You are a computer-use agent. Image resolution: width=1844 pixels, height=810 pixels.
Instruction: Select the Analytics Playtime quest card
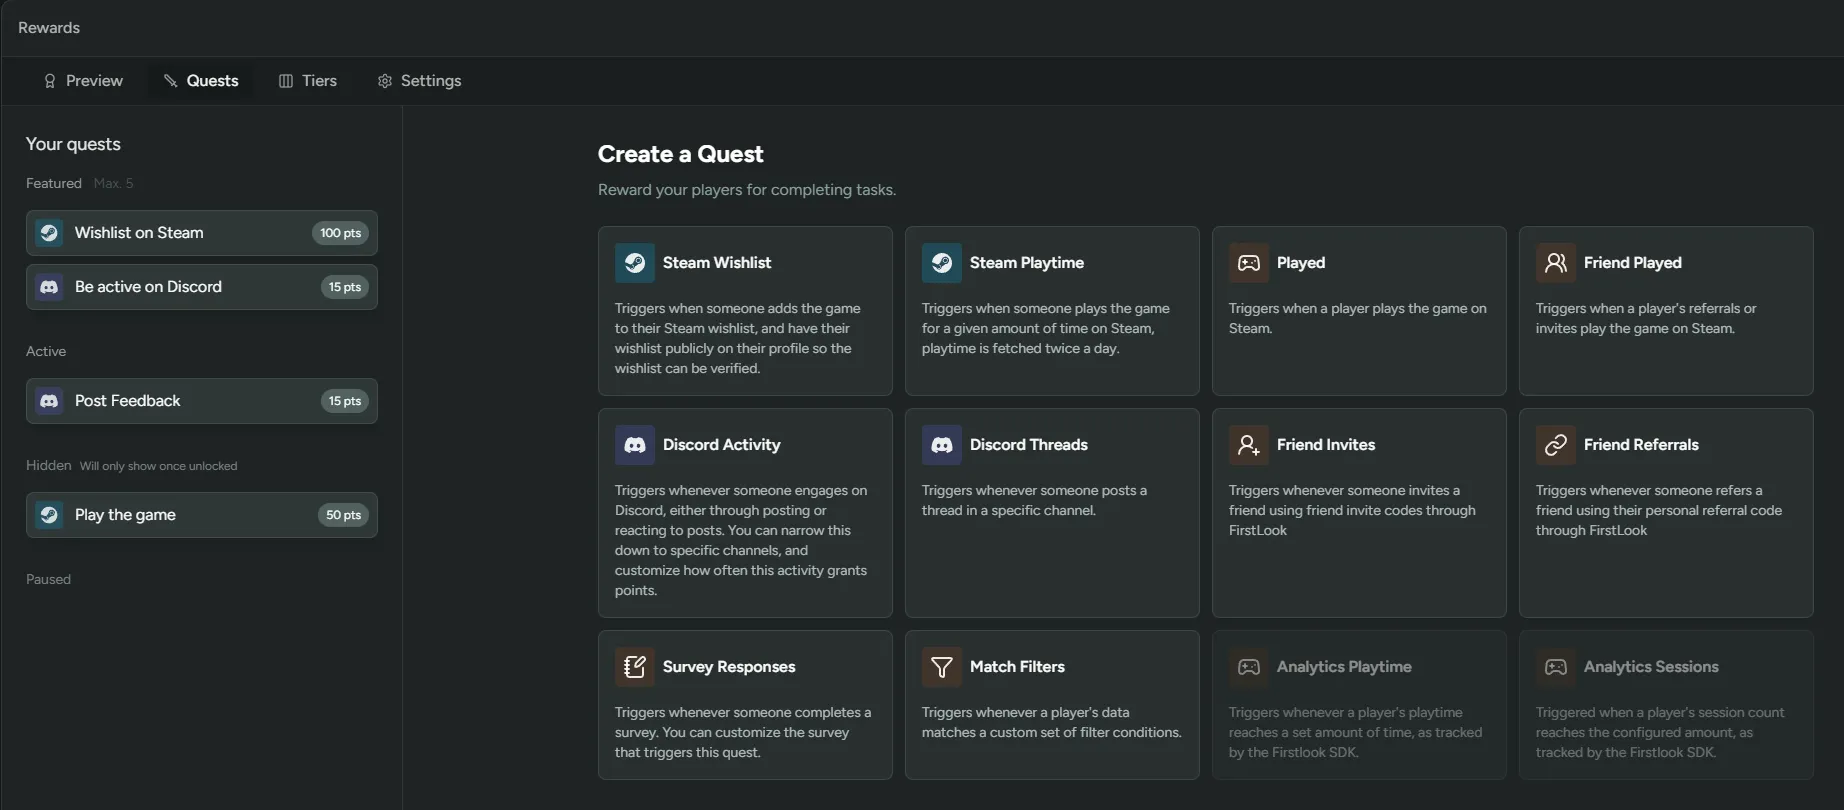pos(1359,705)
